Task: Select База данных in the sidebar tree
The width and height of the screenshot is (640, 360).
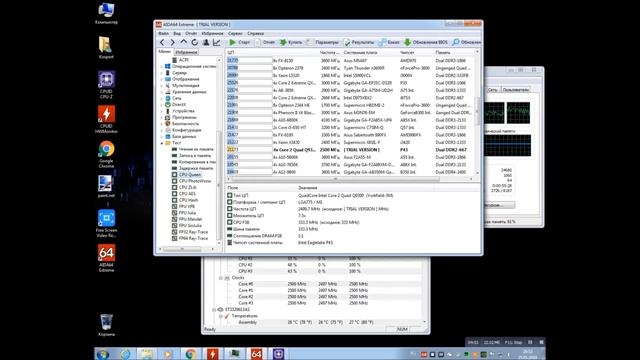Action: point(184,136)
